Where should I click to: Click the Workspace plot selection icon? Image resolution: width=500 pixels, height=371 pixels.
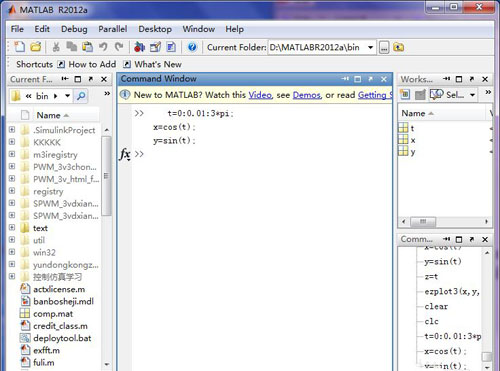(436, 95)
